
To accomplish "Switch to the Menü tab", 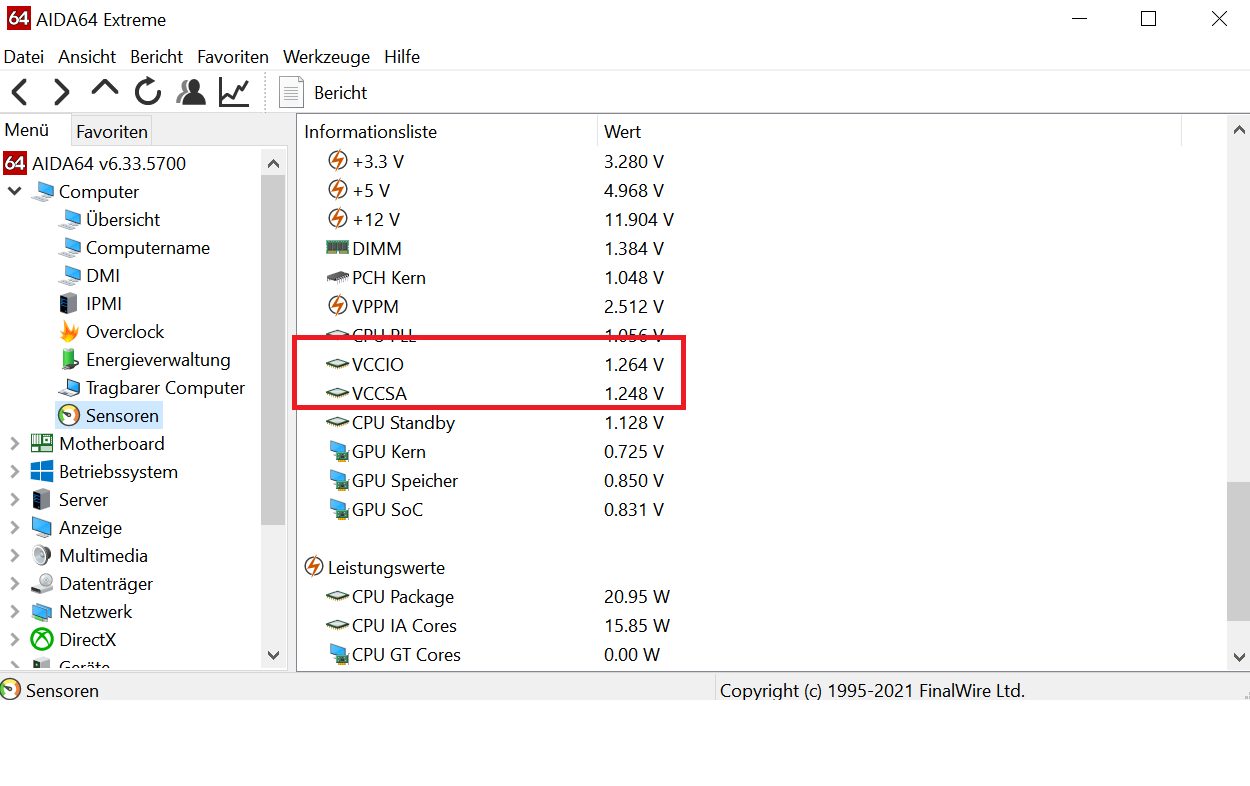I will coord(27,130).
